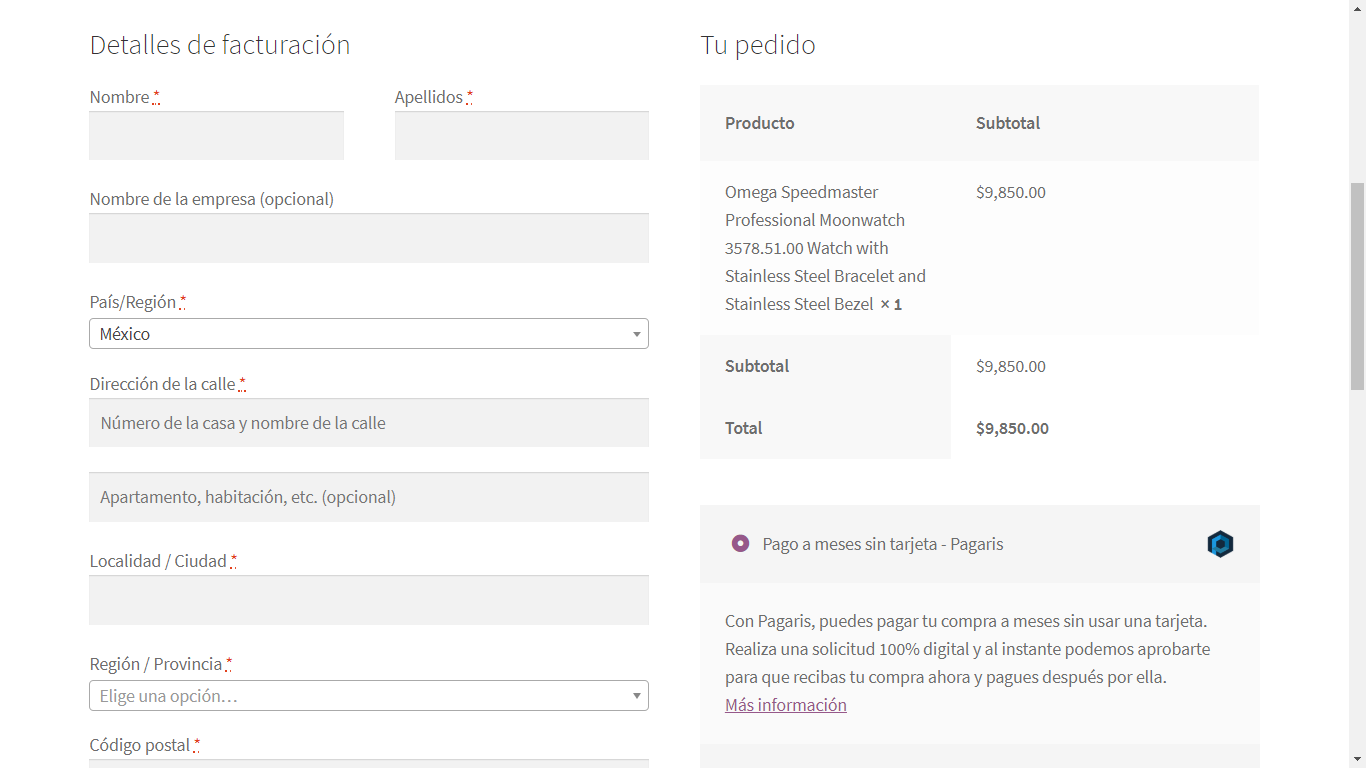Click the Pagaris payment description paragraph
The width and height of the screenshot is (1366, 768).
tap(968, 649)
